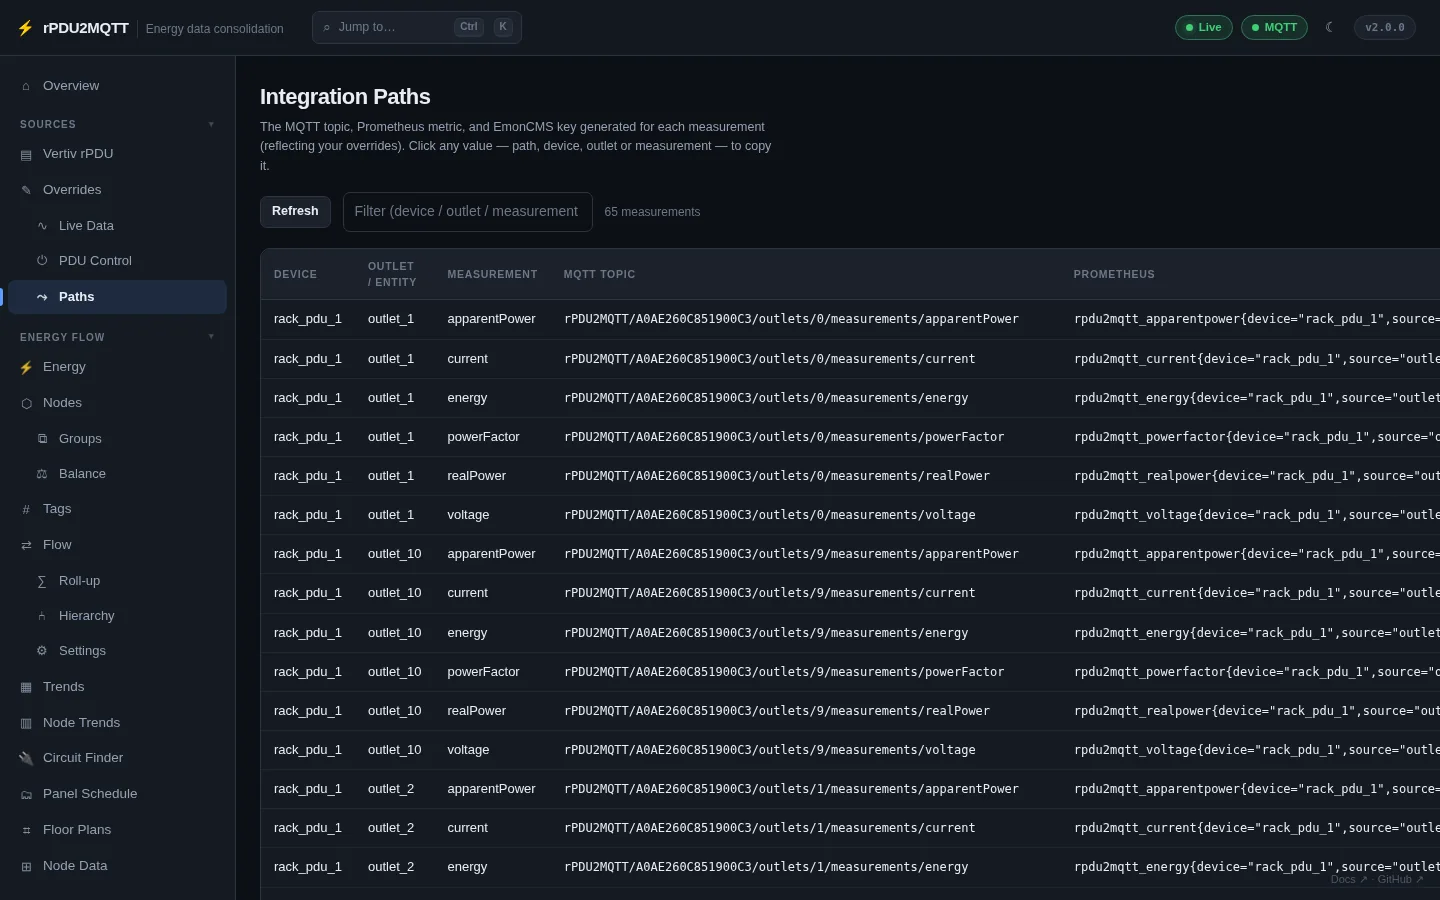Copy rpdu2mqtt_energy Prometheus metric for outlet_1
1440x900 pixels.
pyautogui.click(x=1257, y=397)
